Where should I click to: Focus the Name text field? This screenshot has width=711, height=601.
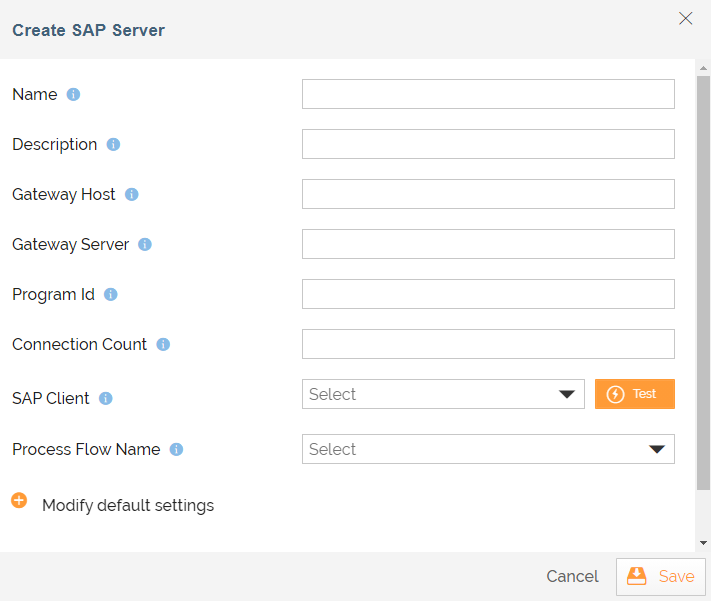pyautogui.click(x=488, y=94)
